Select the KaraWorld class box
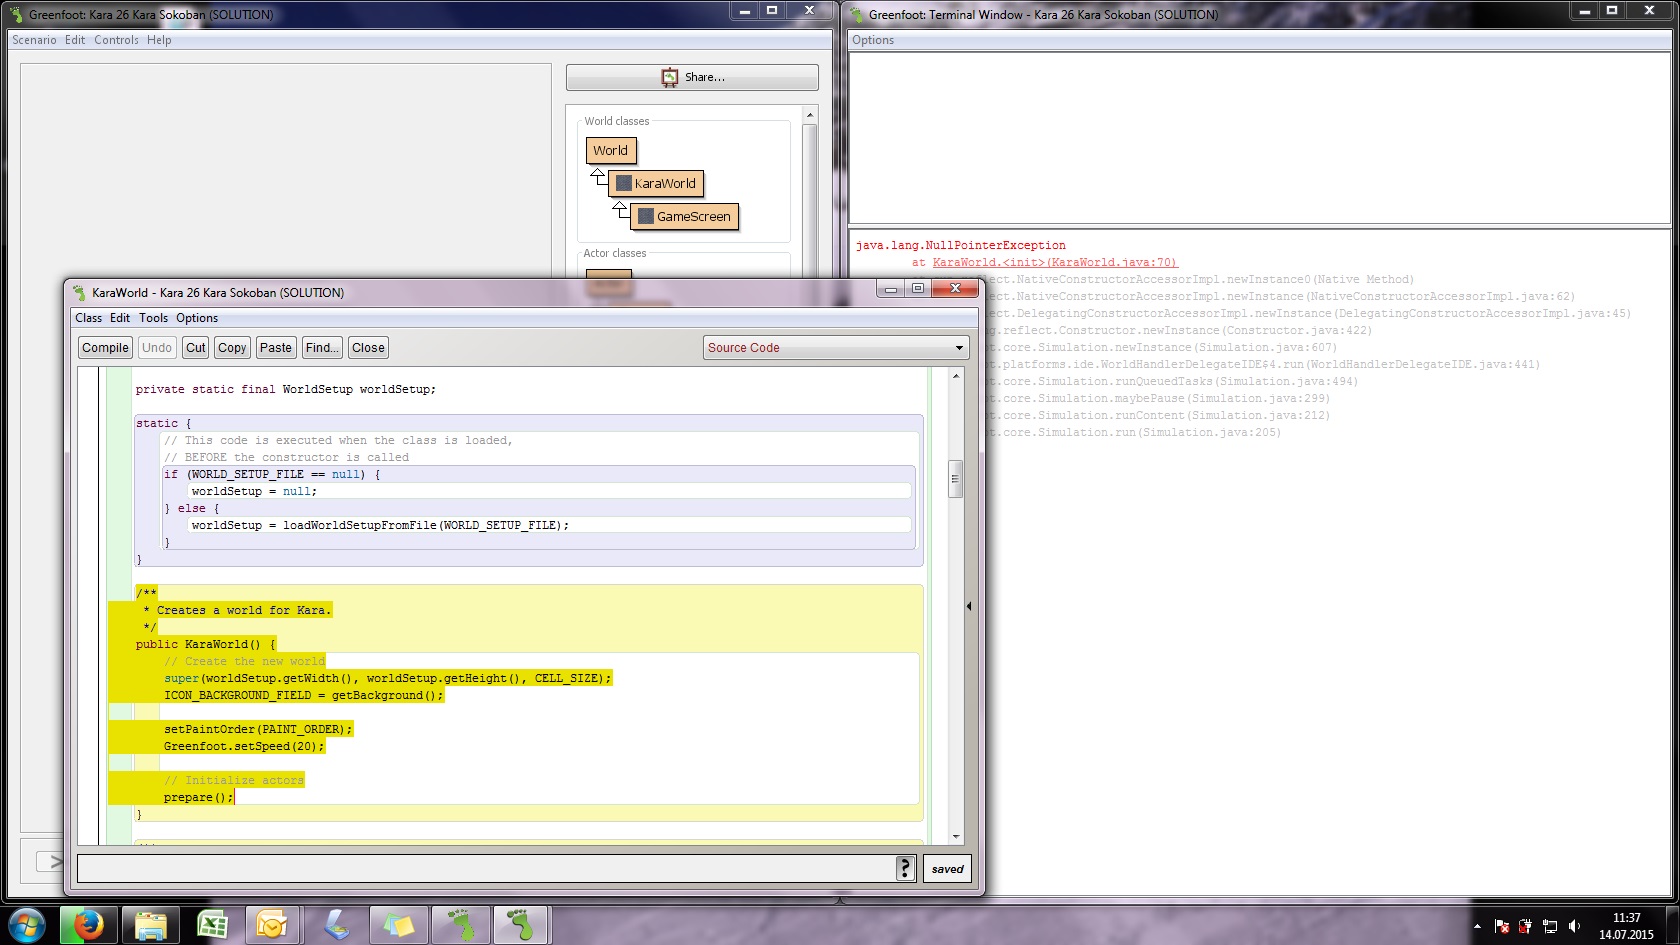The width and height of the screenshot is (1680, 945). pos(656,184)
